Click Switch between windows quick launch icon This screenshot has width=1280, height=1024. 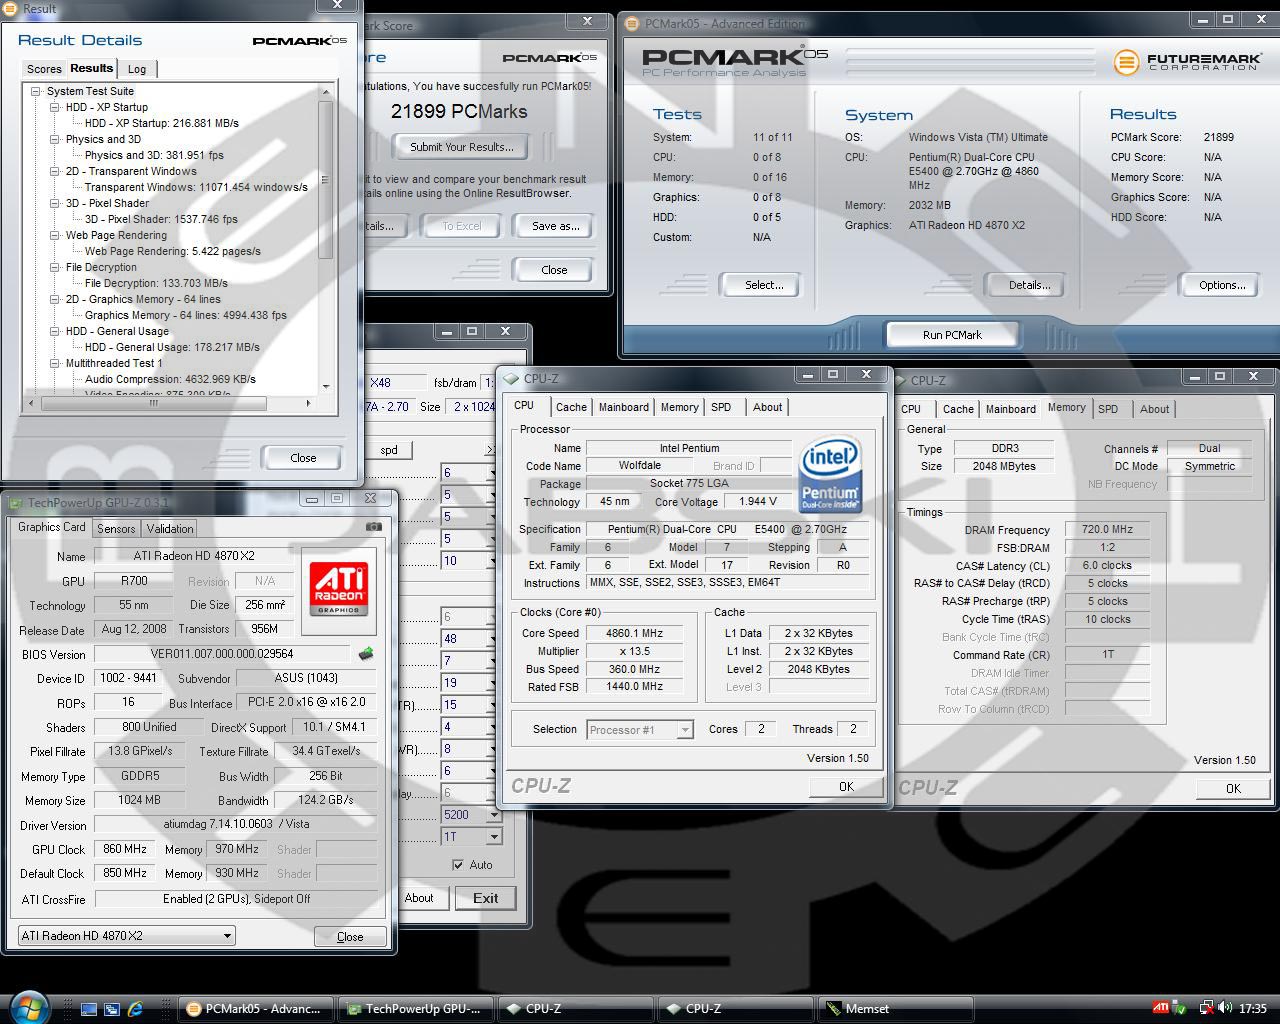pos(112,1009)
